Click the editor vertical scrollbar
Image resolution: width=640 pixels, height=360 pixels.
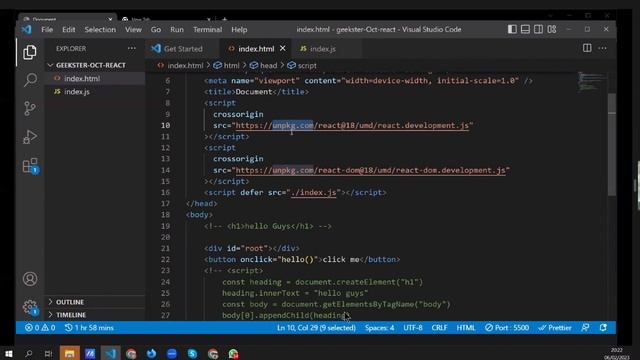611,144
